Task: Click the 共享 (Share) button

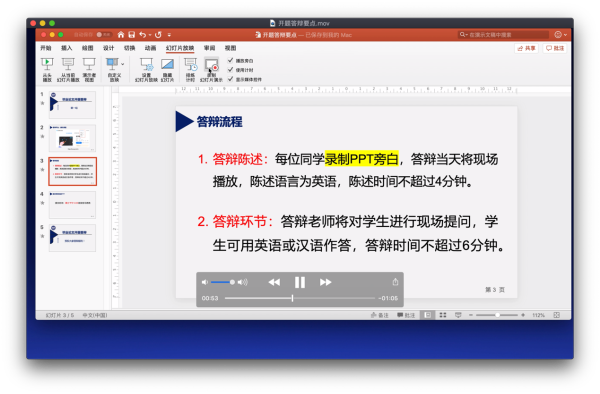Action: point(527,48)
